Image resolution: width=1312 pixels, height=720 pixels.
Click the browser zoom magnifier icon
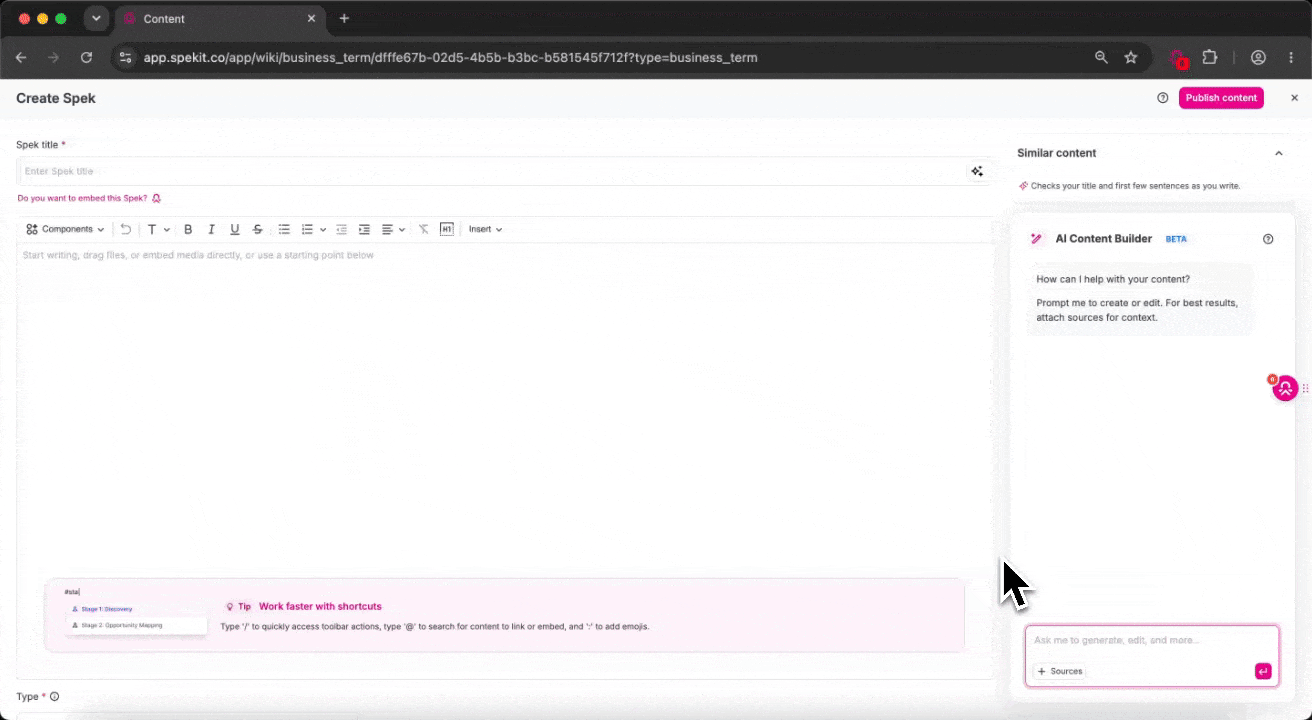[x=1101, y=58]
